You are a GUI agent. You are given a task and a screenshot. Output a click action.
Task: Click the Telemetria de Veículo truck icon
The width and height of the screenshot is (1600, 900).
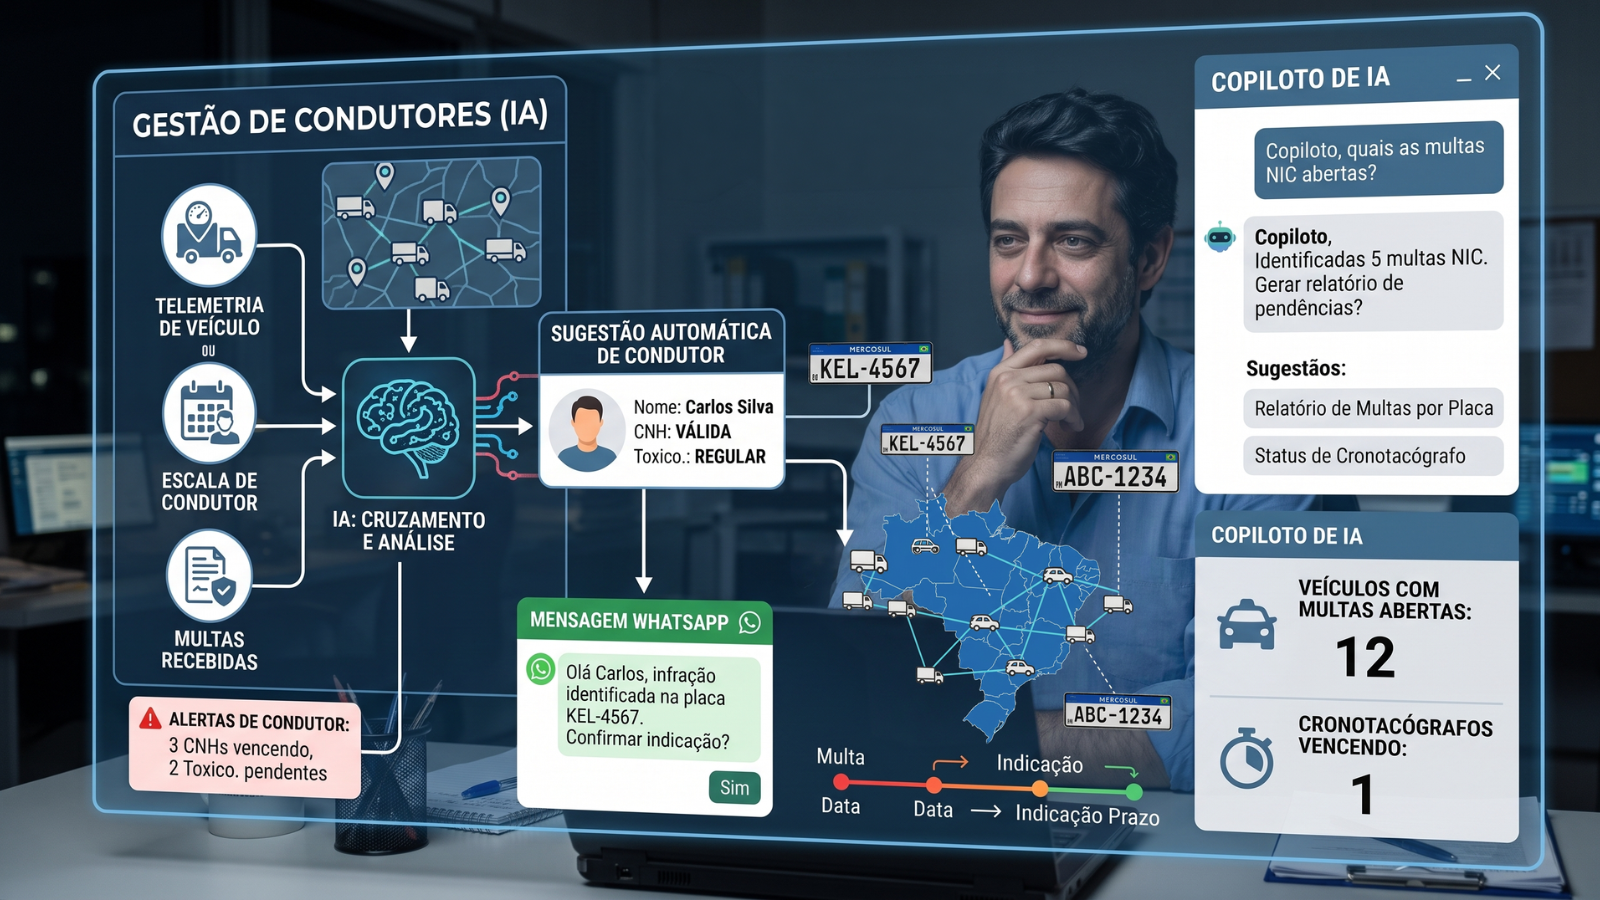[x=209, y=236]
